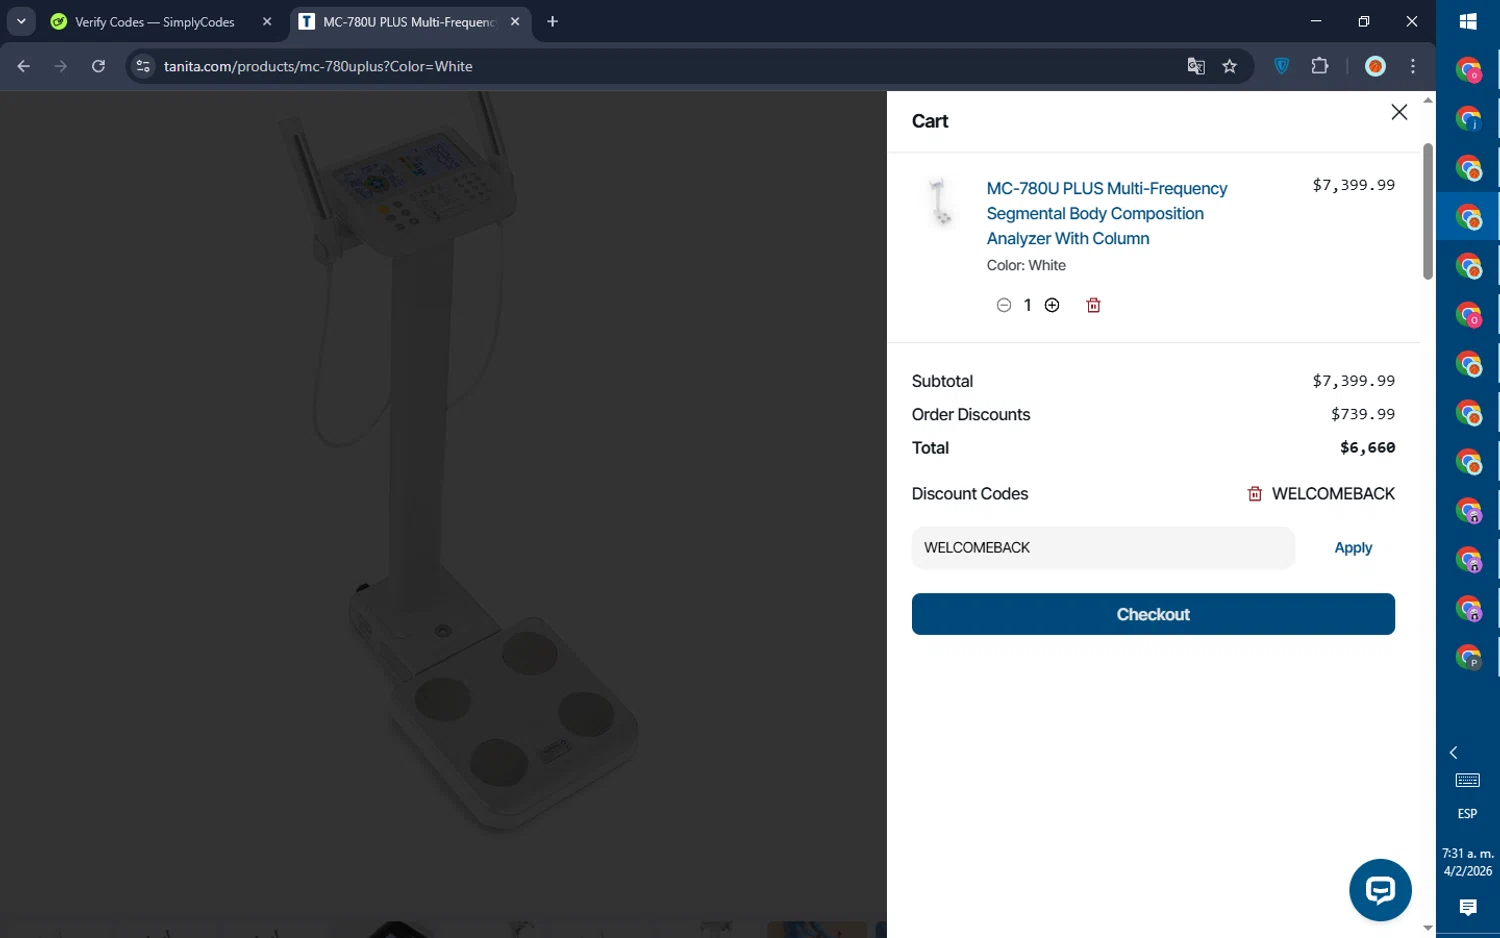Viewport: 1500px width, 938px height.
Task: Remove the applied WELCOMEBACK code via its trash icon
Action: (1255, 494)
